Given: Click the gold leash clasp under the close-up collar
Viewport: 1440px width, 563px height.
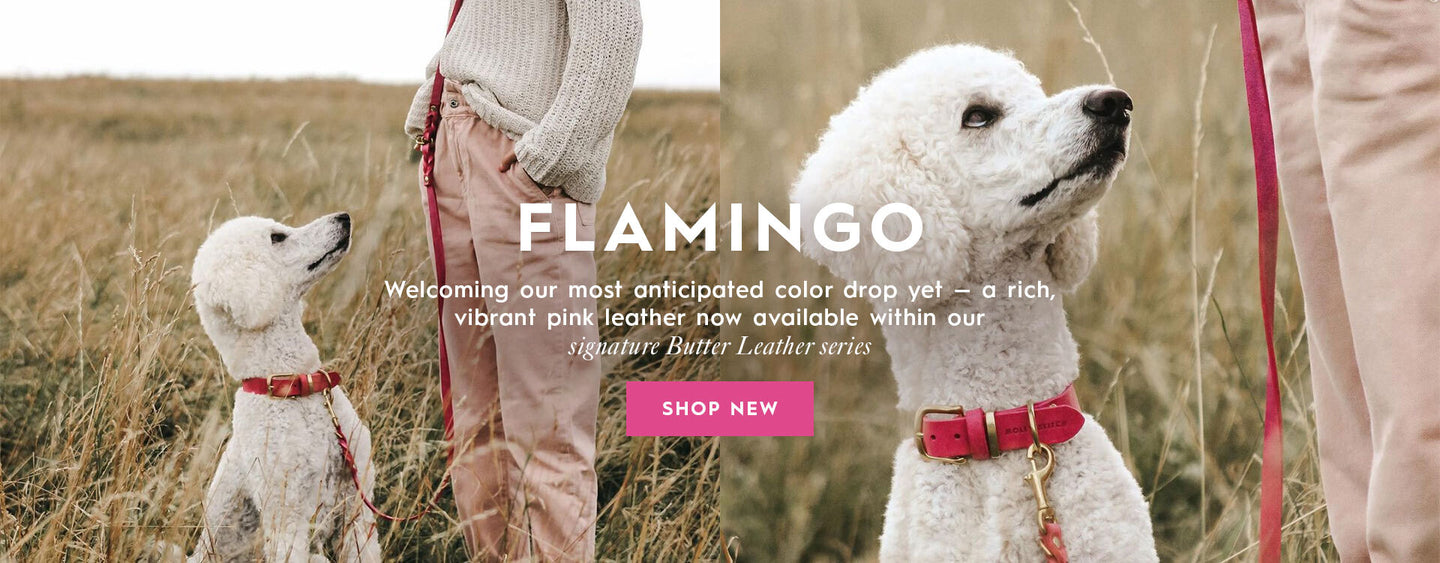Looking at the screenshot, I should pos(1041,490).
